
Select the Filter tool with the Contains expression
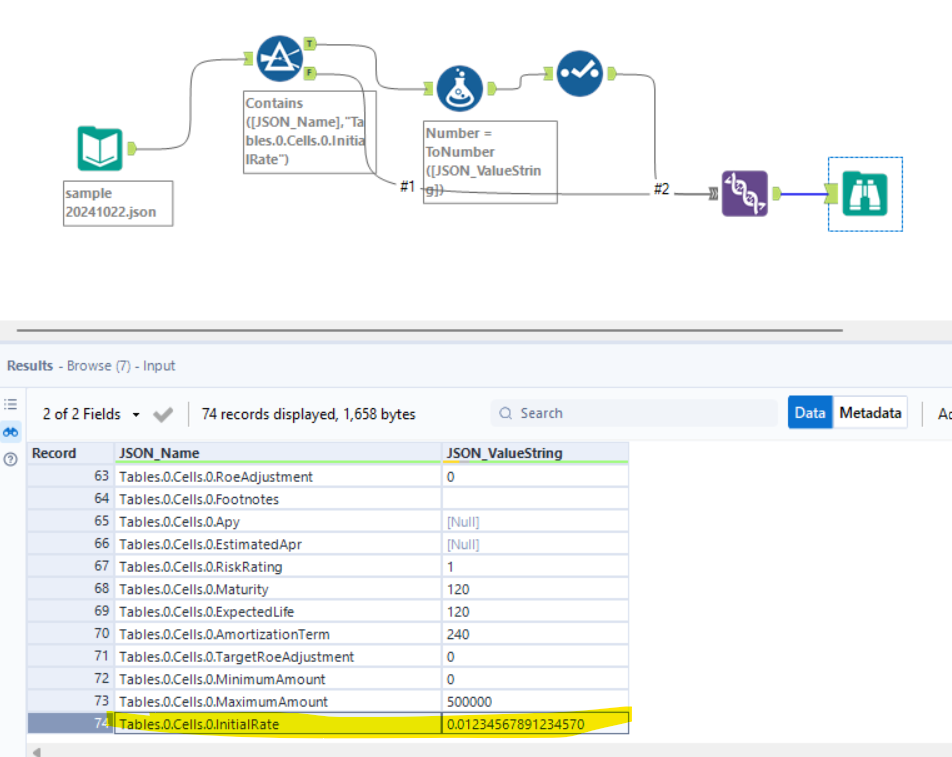point(278,57)
